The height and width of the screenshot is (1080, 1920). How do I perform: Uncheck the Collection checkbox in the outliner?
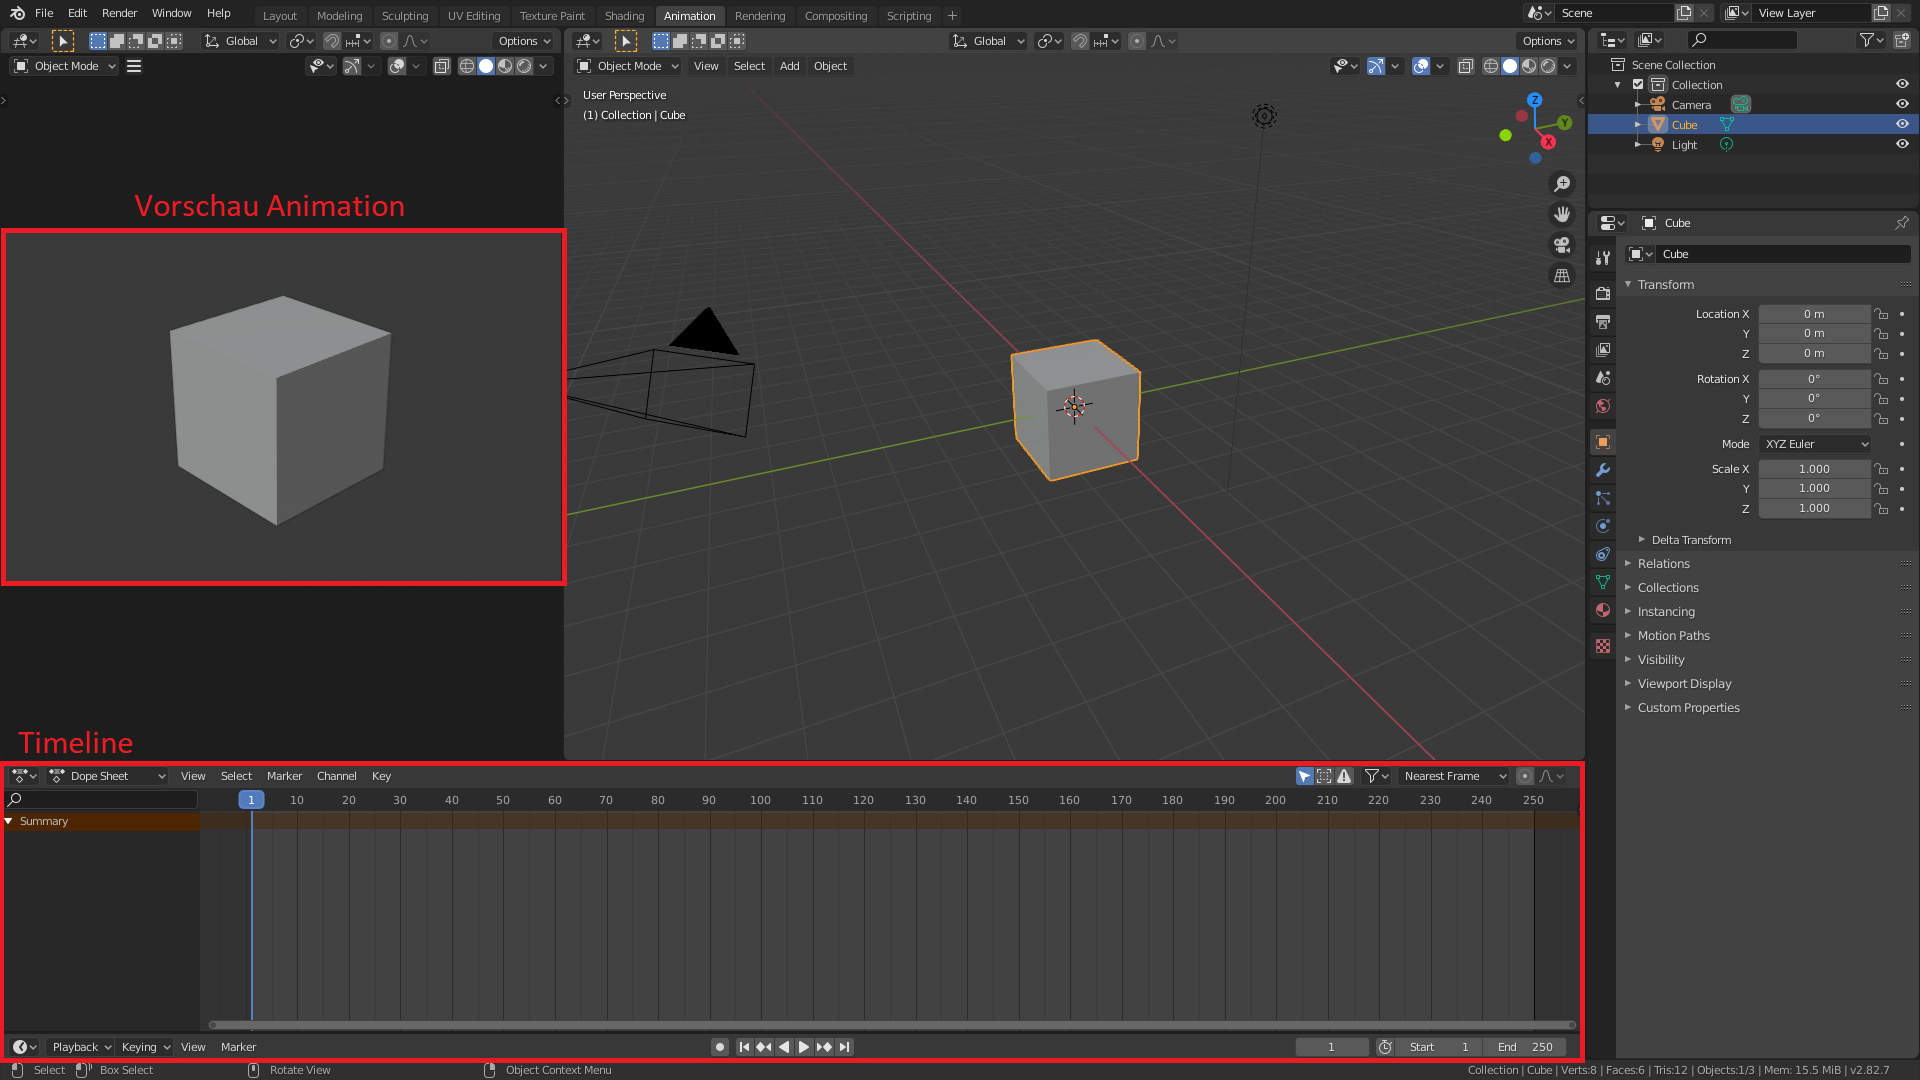coord(1638,85)
